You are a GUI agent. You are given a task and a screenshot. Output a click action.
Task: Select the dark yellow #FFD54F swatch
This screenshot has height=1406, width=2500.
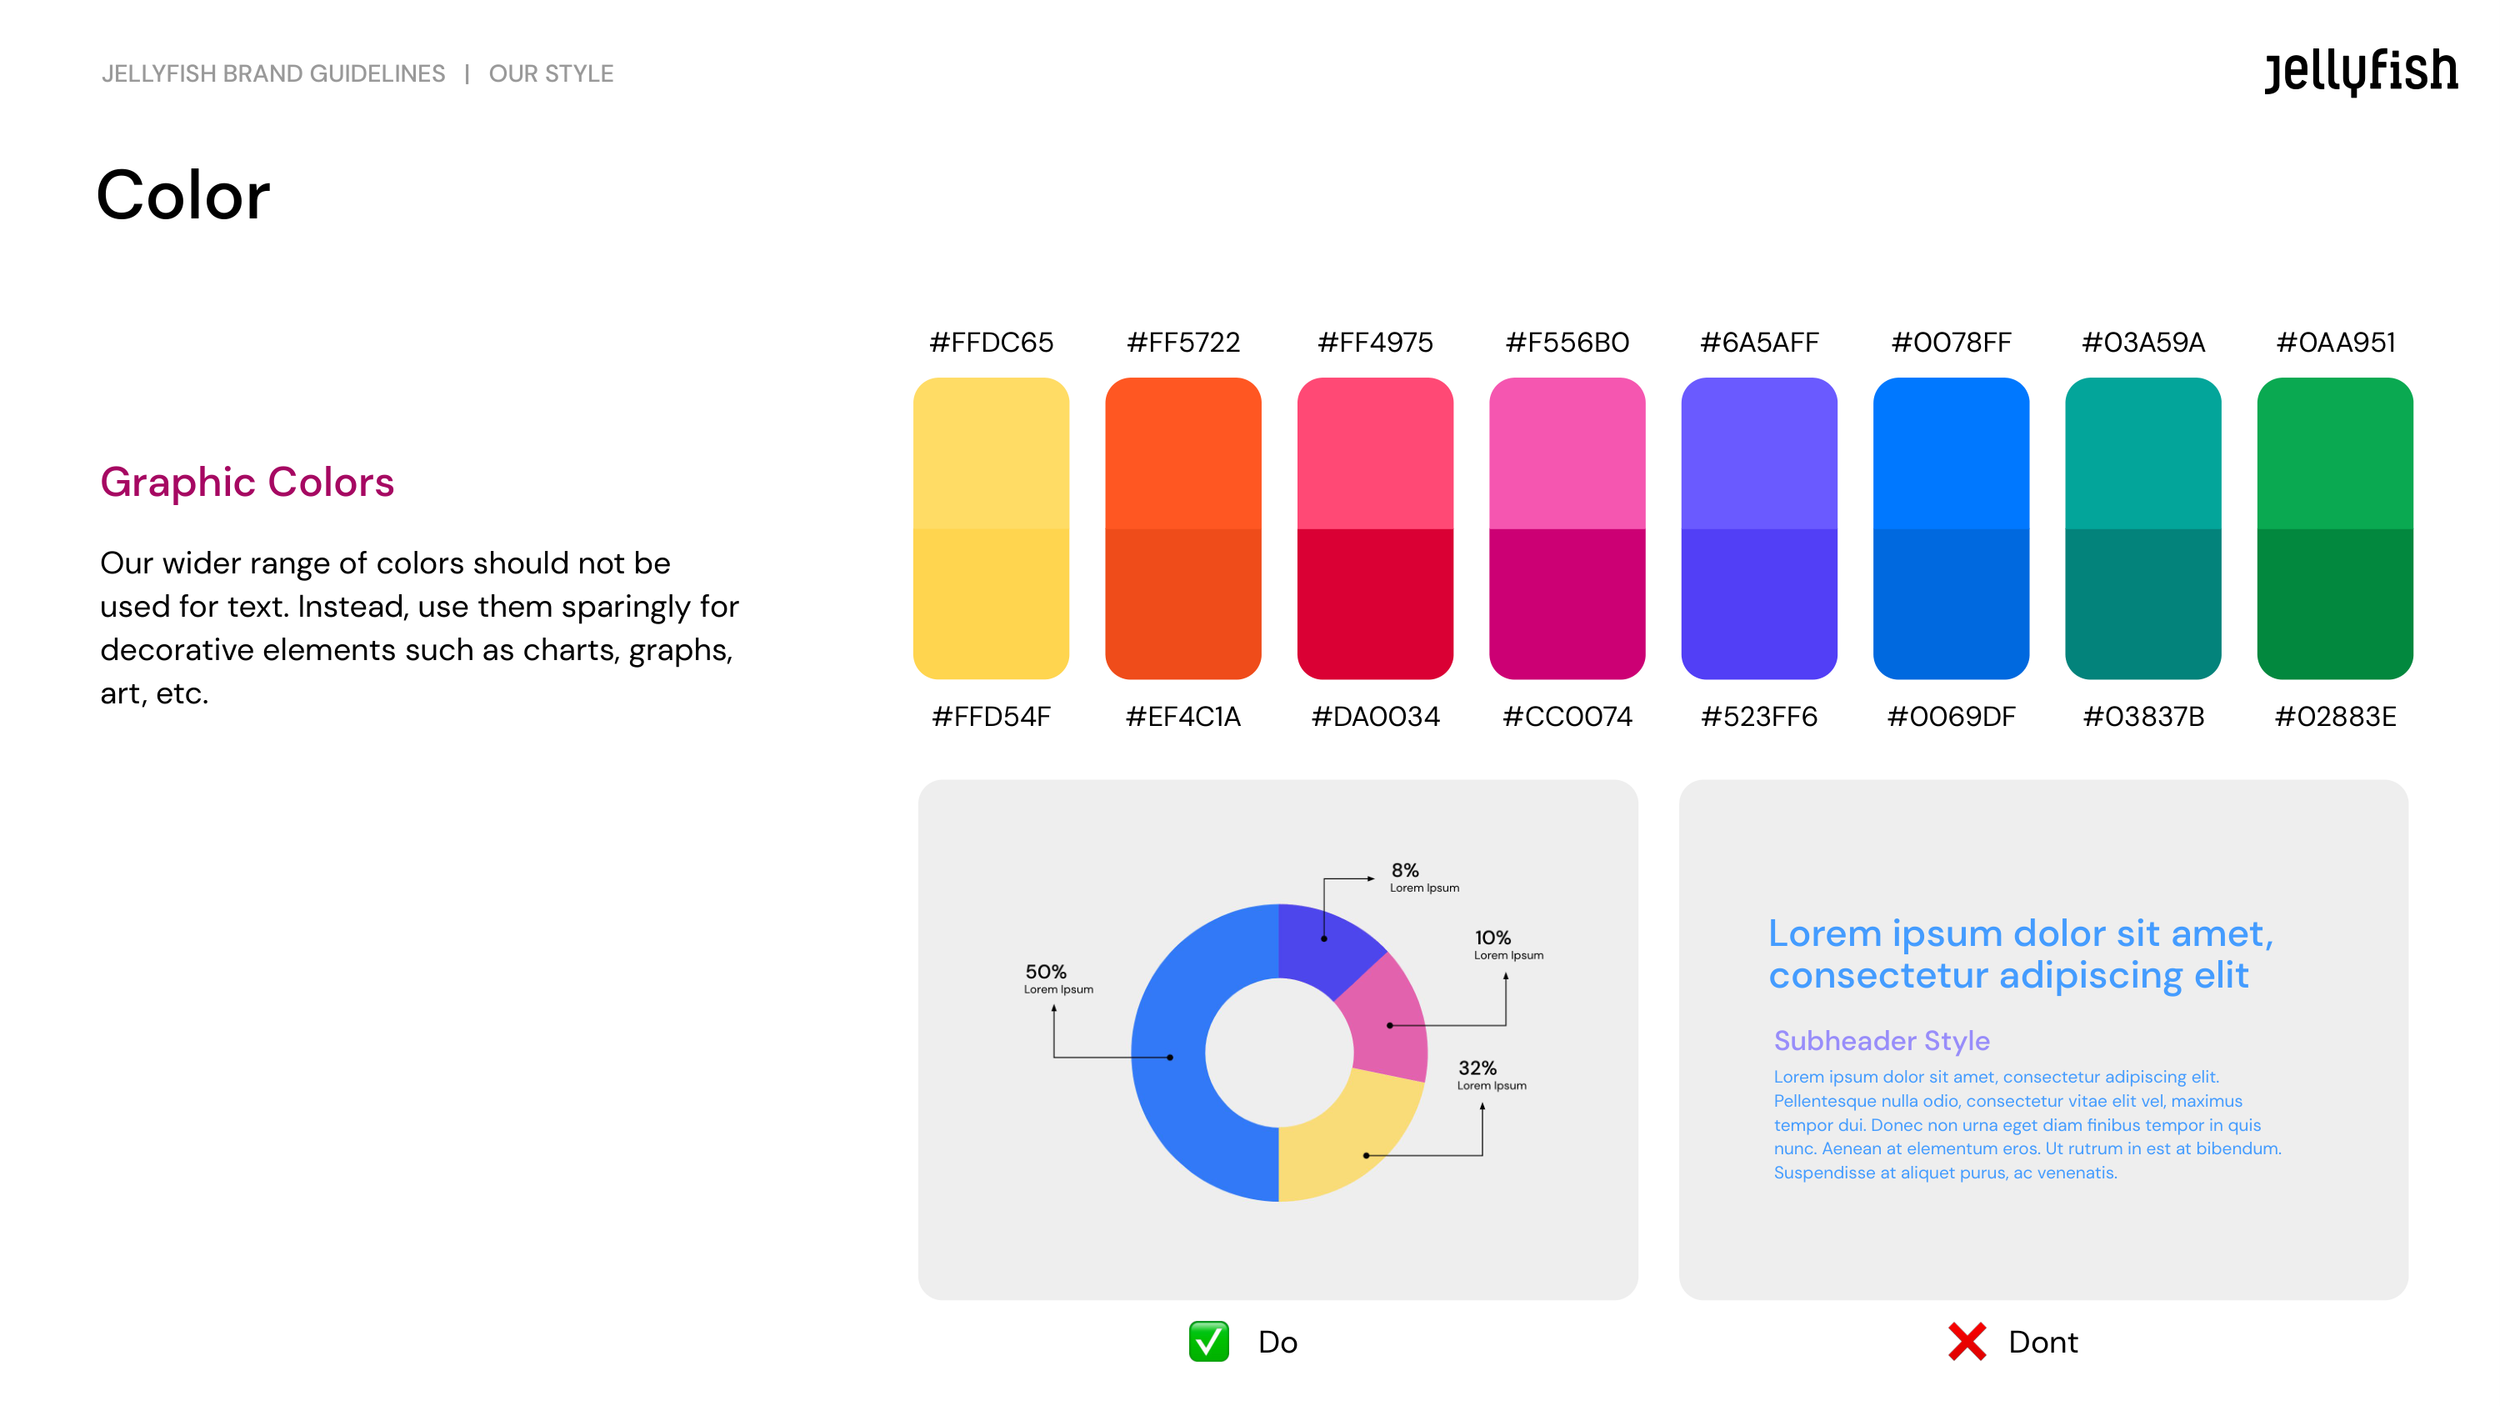pos(991,604)
